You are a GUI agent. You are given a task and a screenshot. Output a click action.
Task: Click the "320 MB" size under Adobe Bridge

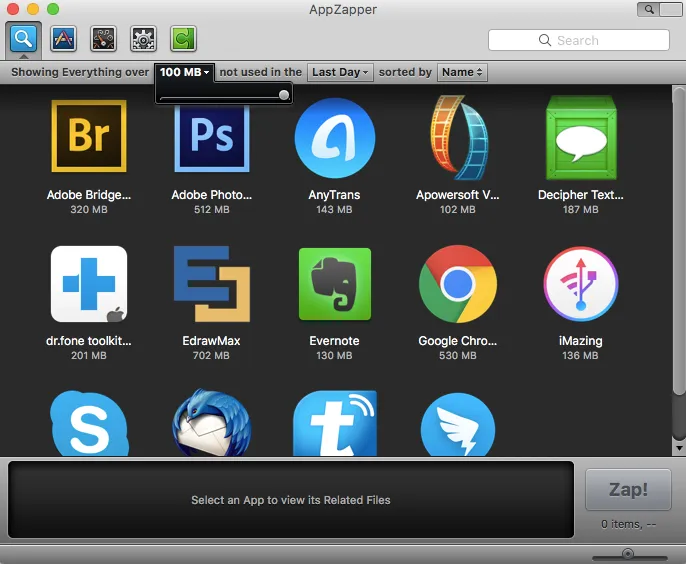coord(89,210)
